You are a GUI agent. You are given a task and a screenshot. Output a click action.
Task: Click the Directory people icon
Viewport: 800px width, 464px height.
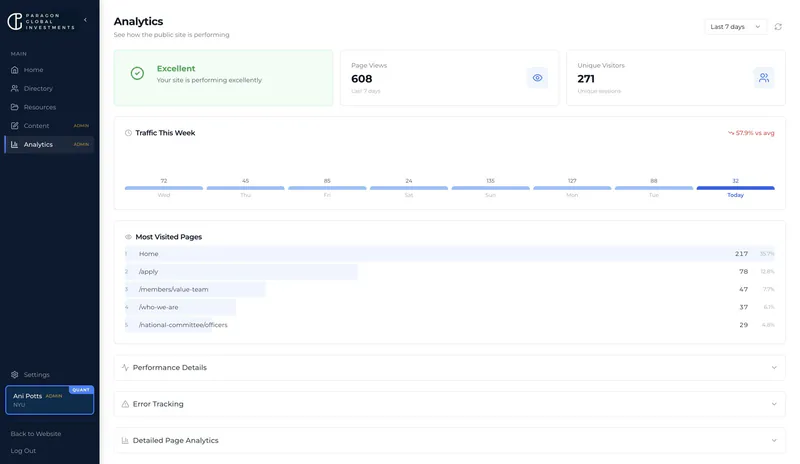15,88
